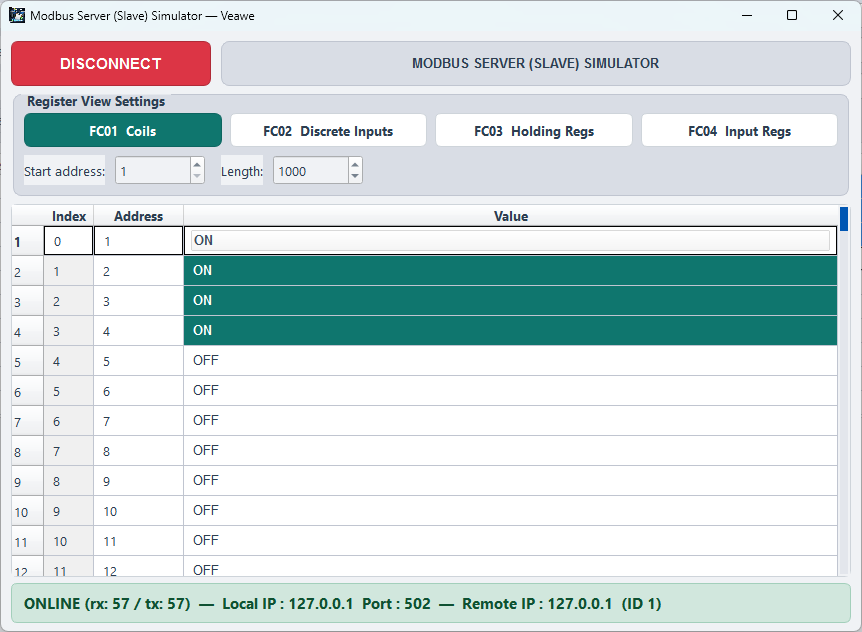862x632 pixels.
Task: Click the red DISCONNECT button
Action: (111, 63)
